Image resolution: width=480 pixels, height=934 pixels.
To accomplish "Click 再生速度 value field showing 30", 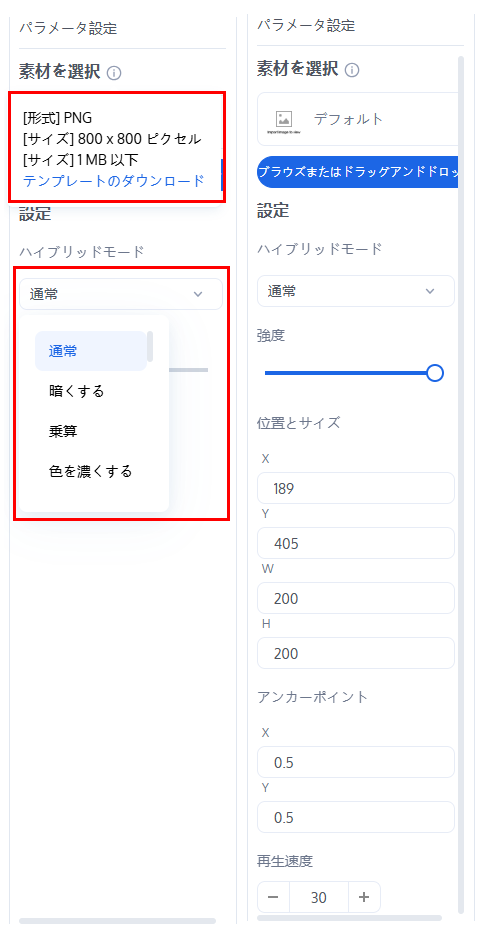I will coord(319,897).
